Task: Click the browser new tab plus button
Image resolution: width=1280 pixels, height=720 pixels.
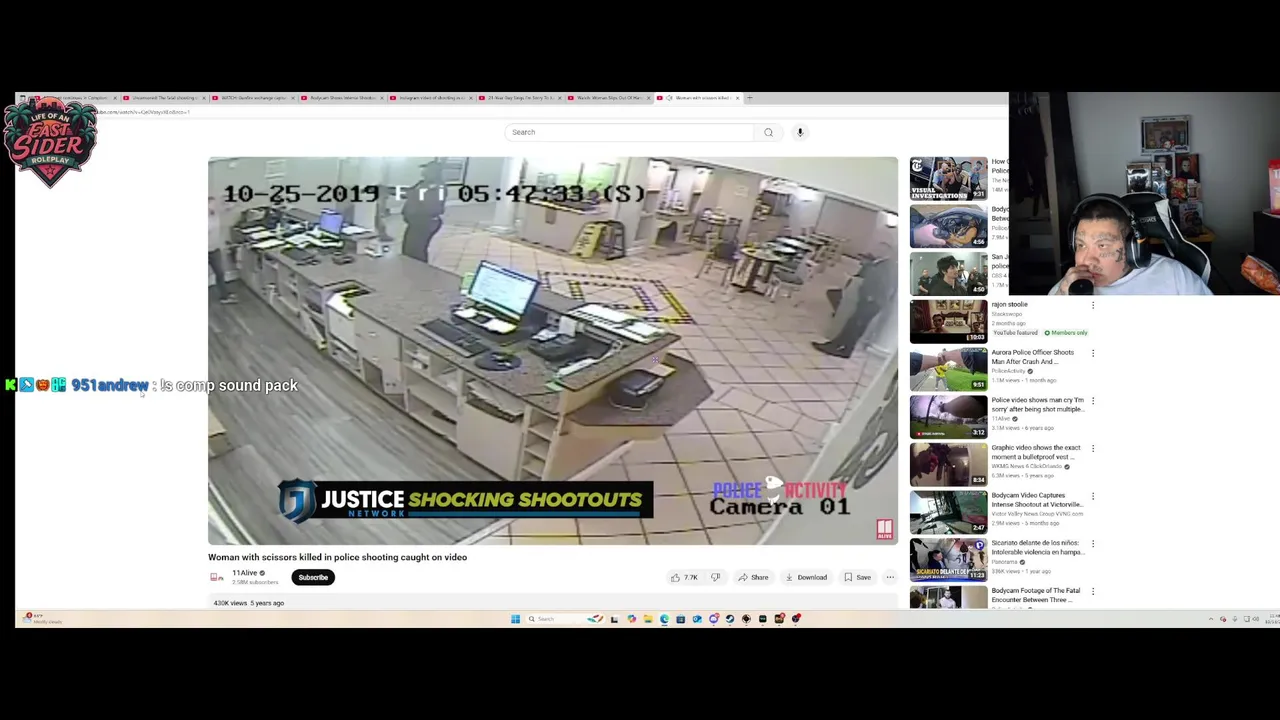Action: pos(750,98)
